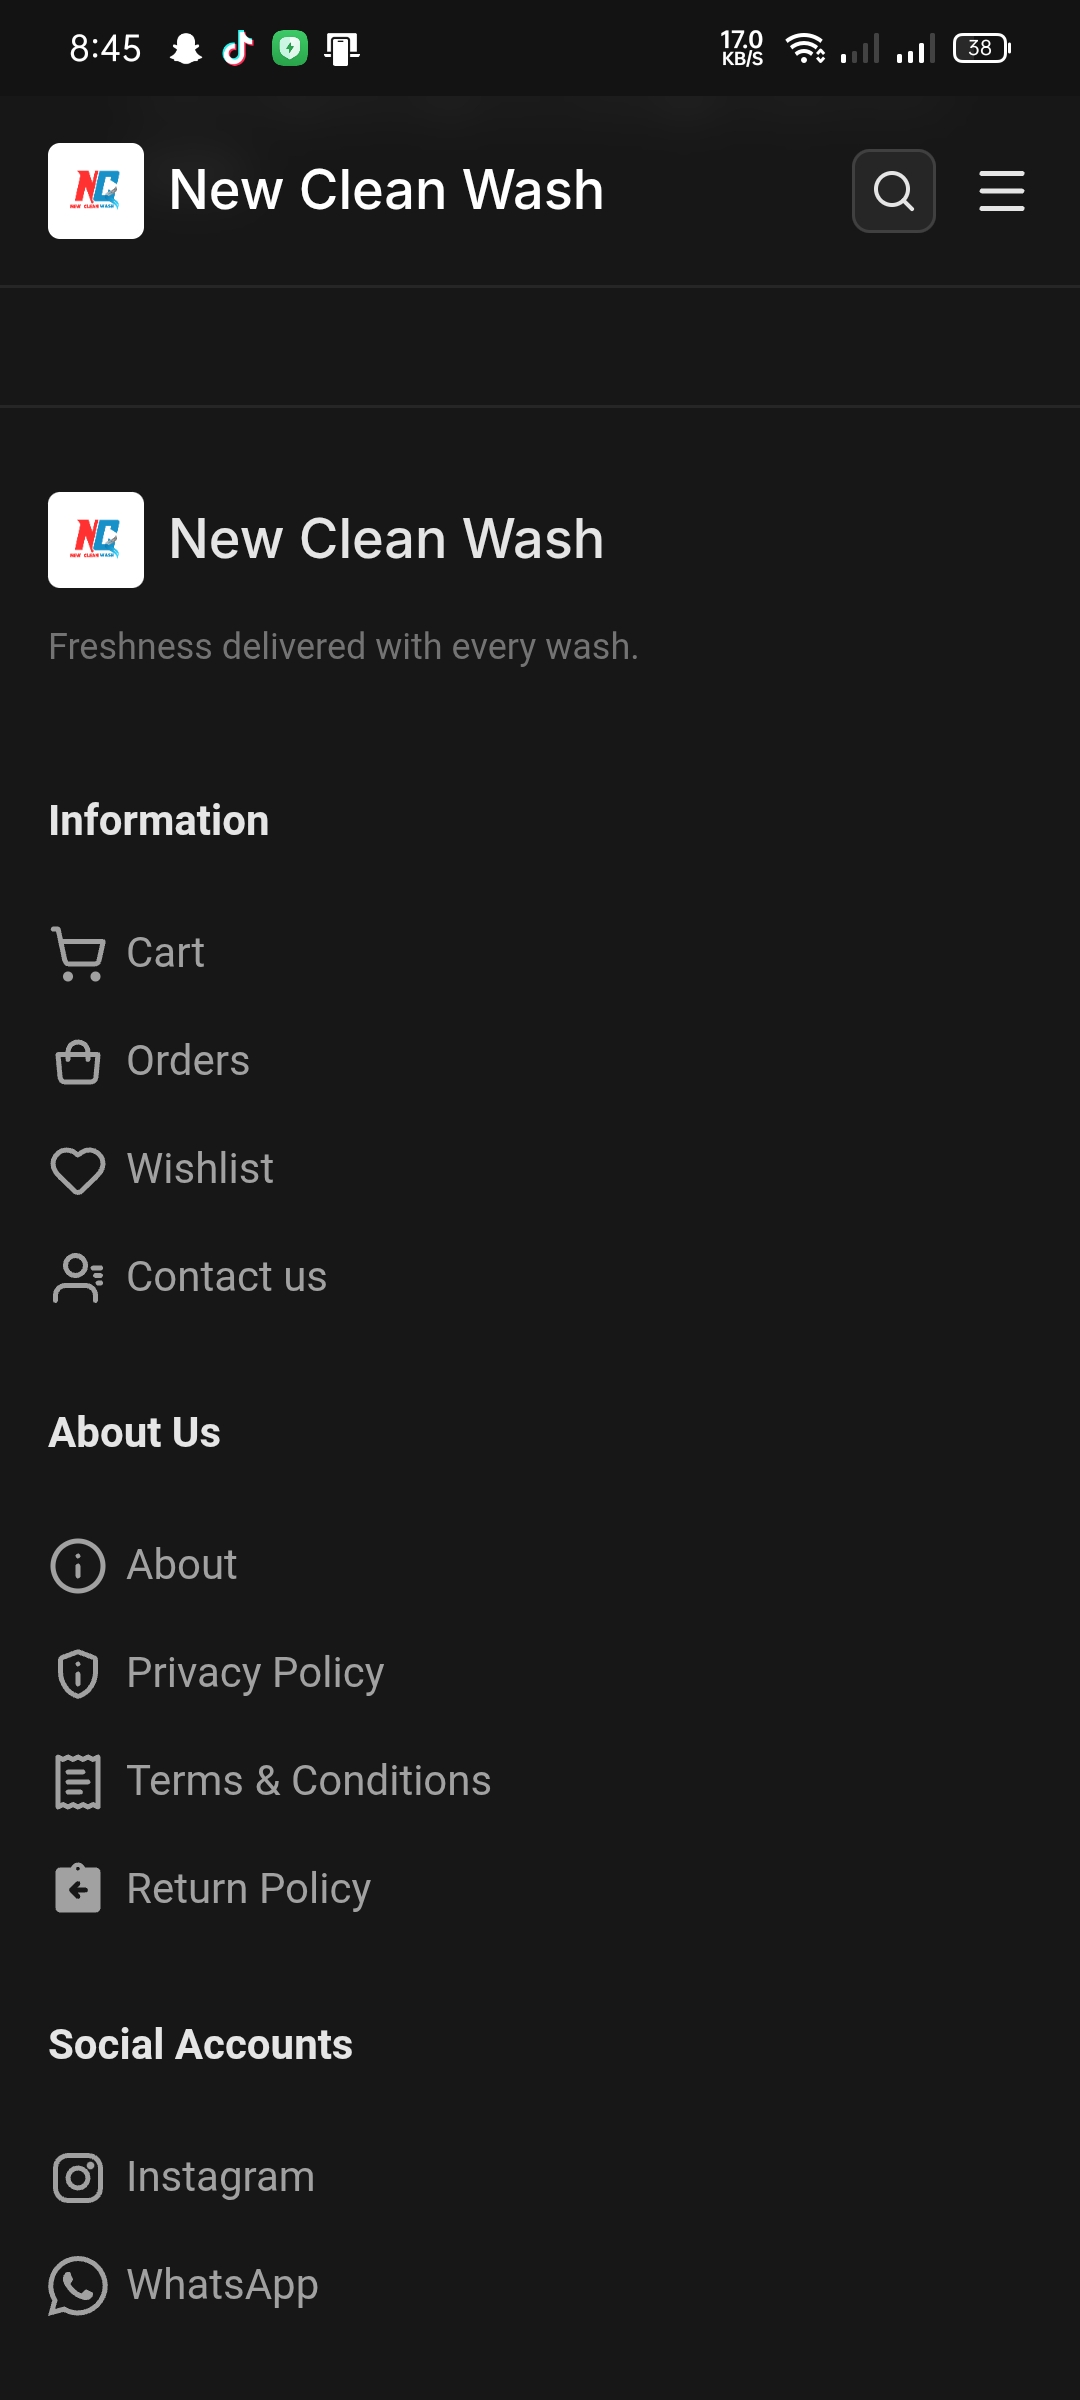Open the Wishlist link
The height and width of the screenshot is (2400, 1080).
point(200,1169)
